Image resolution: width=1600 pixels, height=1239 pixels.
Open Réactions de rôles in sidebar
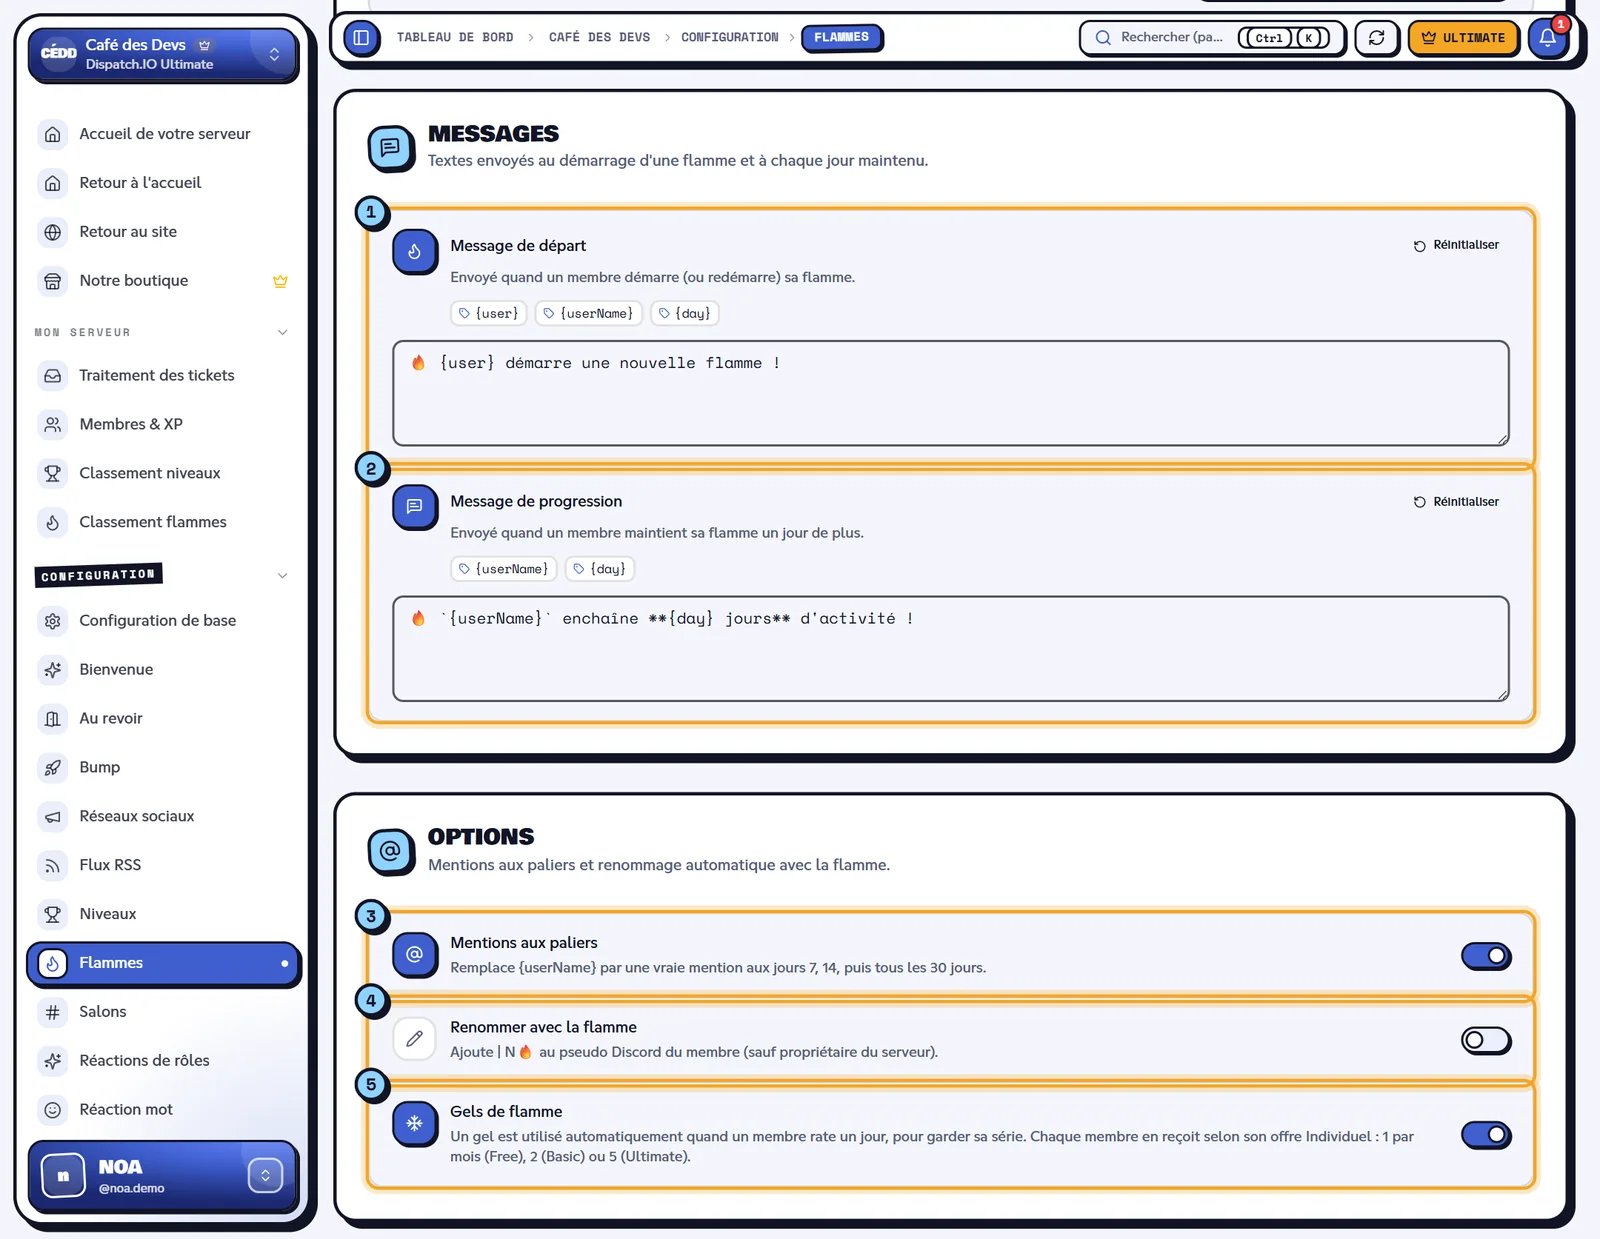(x=164, y=1061)
